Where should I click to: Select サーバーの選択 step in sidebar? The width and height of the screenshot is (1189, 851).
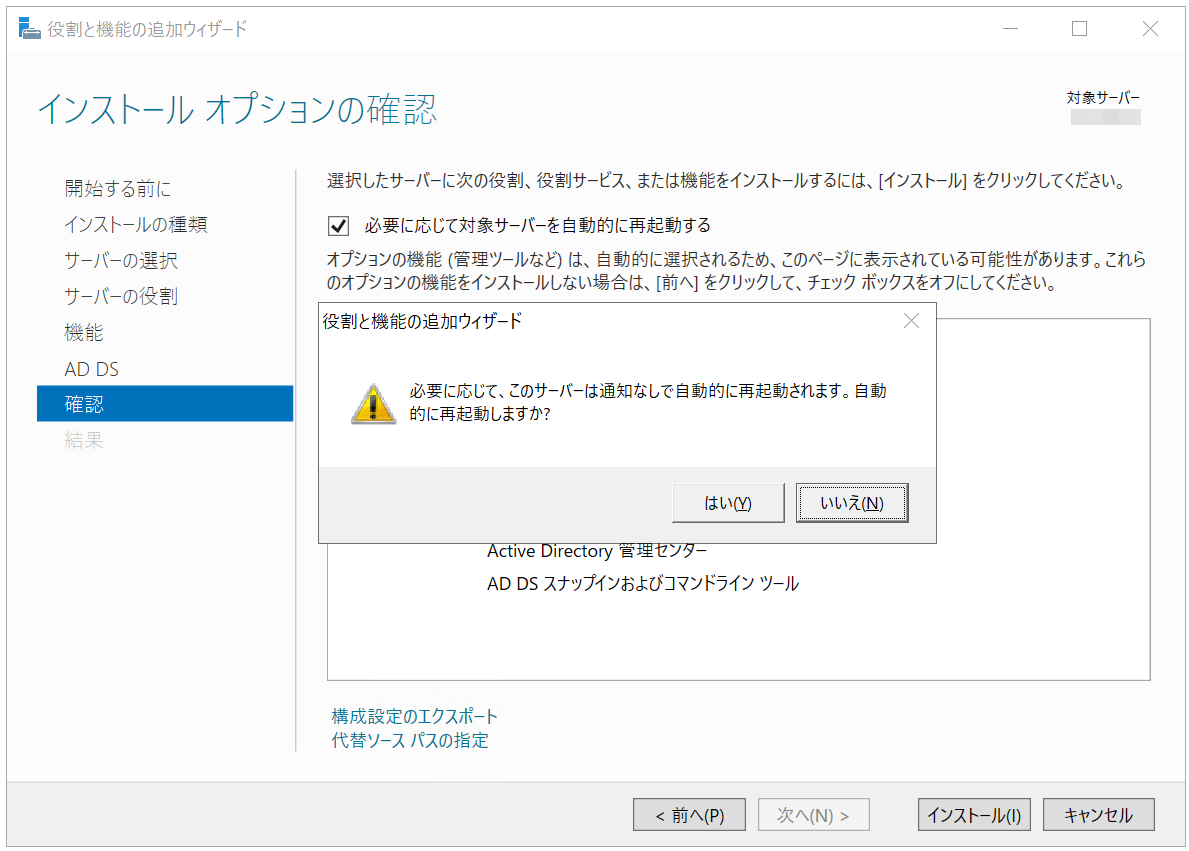tap(121, 261)
